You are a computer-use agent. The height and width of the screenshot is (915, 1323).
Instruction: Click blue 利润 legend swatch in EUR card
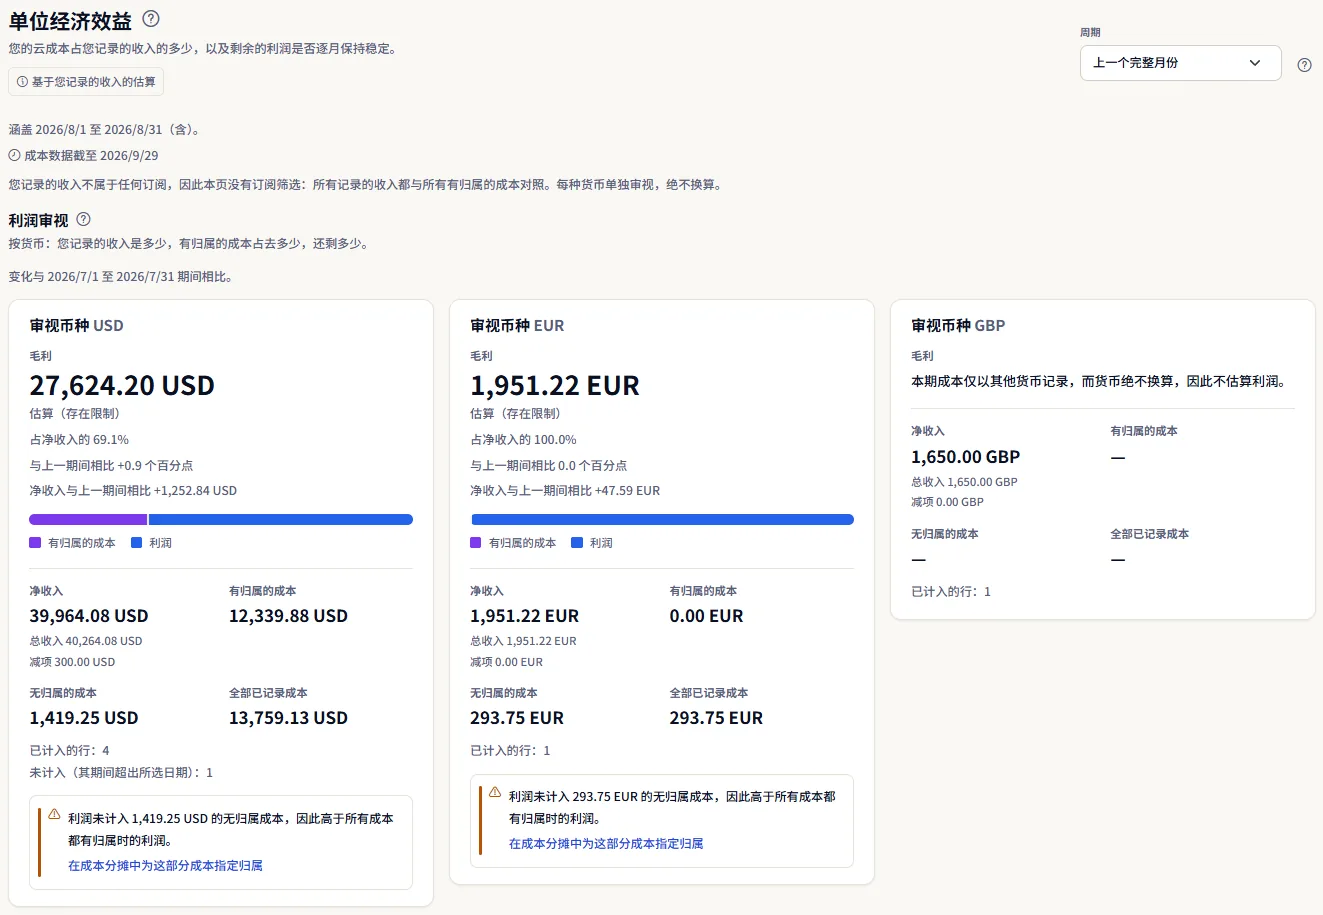577,543
